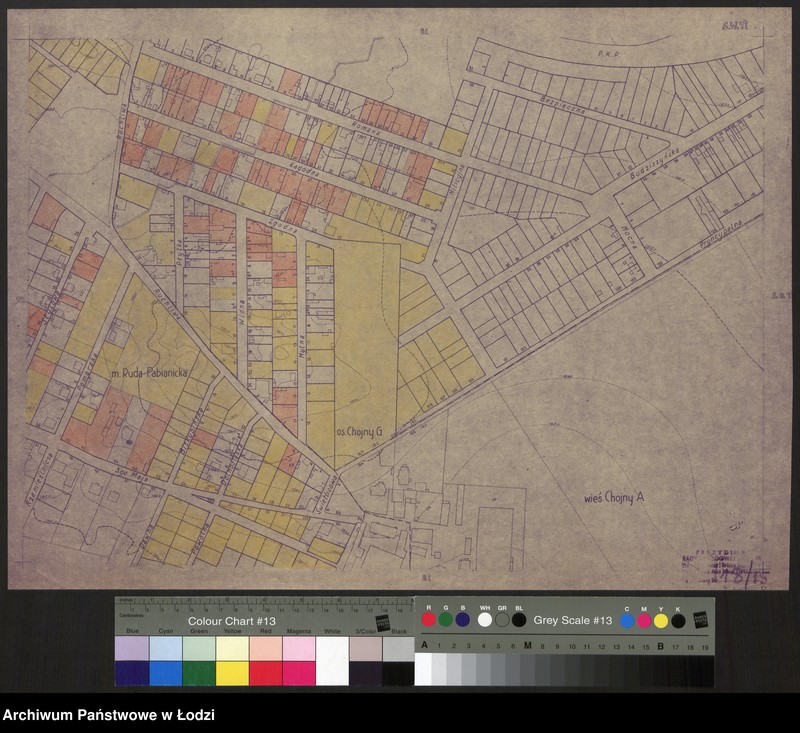Click the 'wieś Chojny A' map label
This screenshot has height=733, width=800.
616,497
